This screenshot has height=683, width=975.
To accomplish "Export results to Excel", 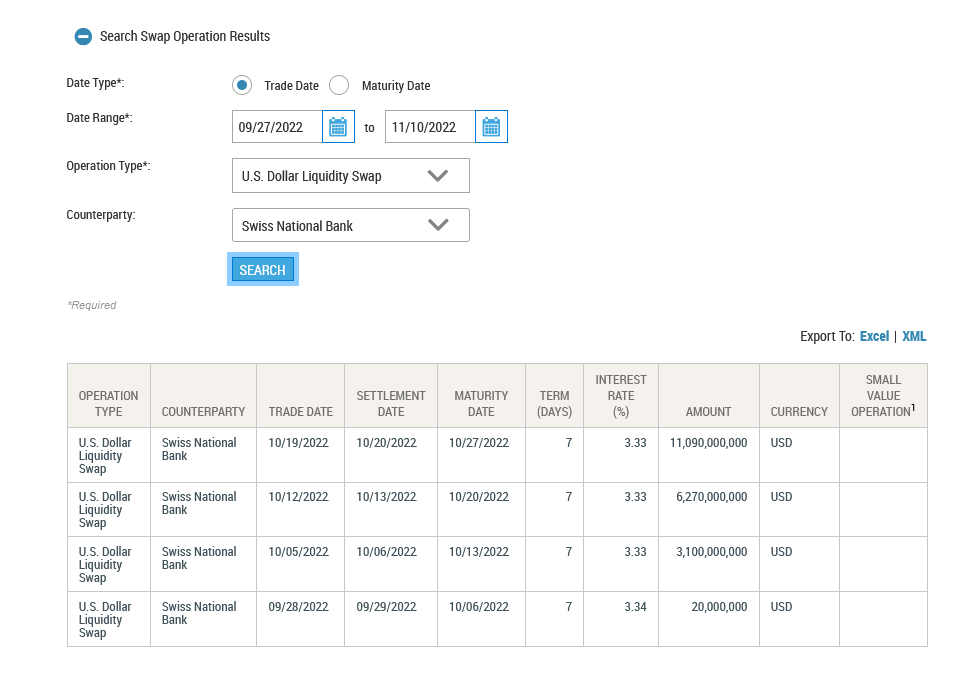I will pyautogui.click(x=874, y=337).
